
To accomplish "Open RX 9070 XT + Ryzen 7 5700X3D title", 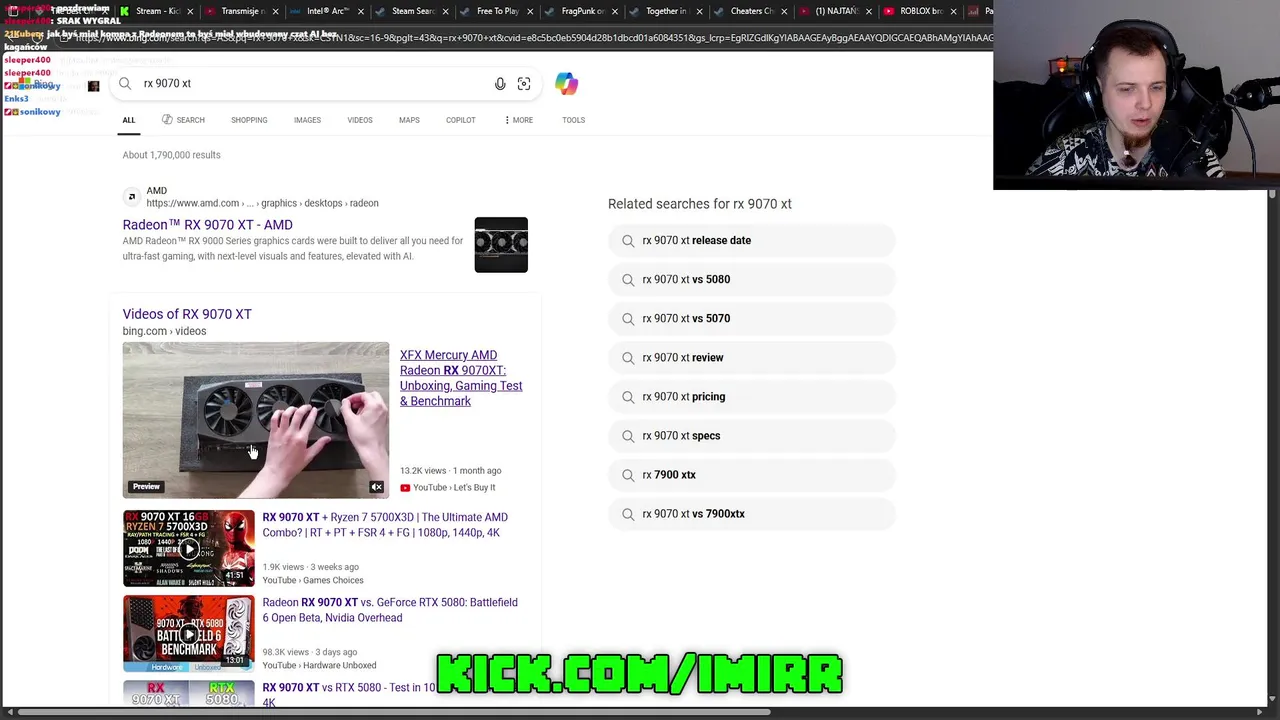I will 385,525.
